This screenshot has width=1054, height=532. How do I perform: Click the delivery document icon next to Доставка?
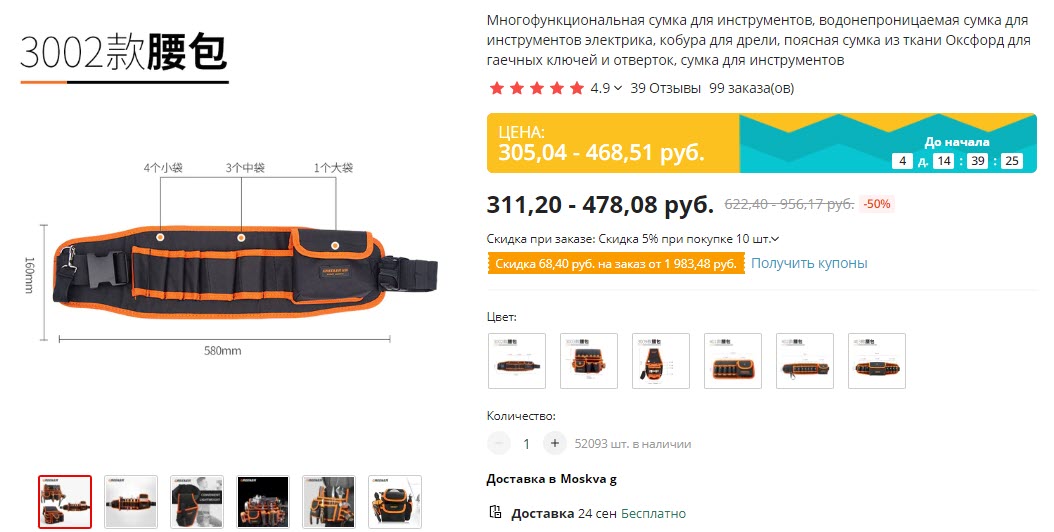(495, 512)
